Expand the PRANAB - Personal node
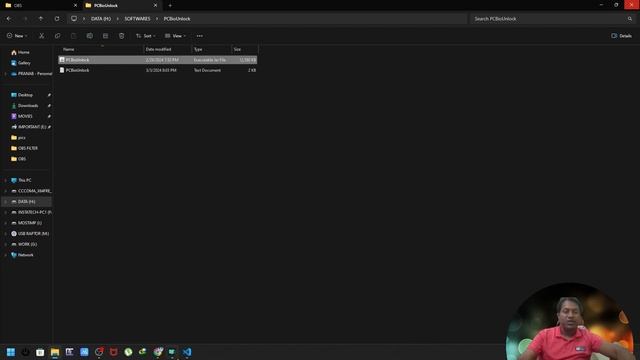The image size is (640, 360). coord(5,74)
